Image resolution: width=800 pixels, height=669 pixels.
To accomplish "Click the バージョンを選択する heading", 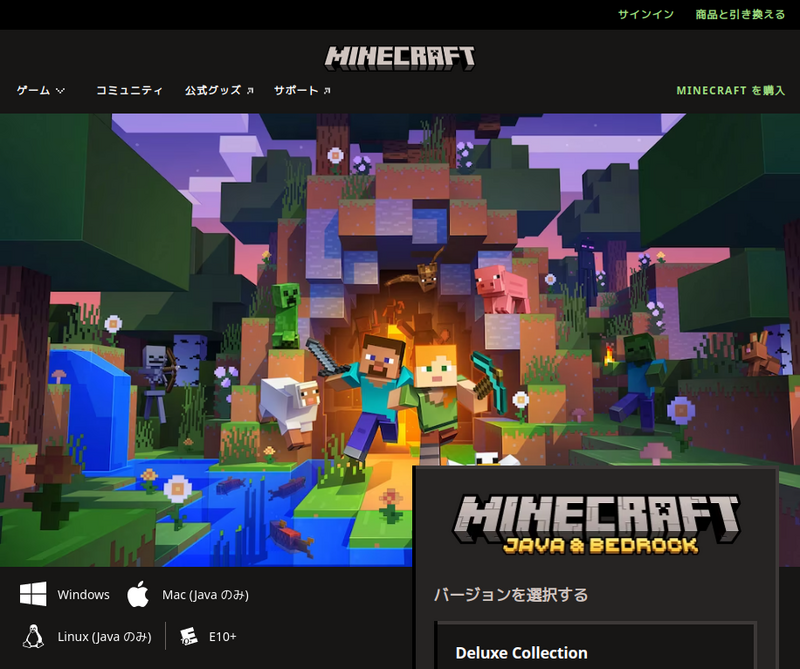I will [x=511, y=594].
